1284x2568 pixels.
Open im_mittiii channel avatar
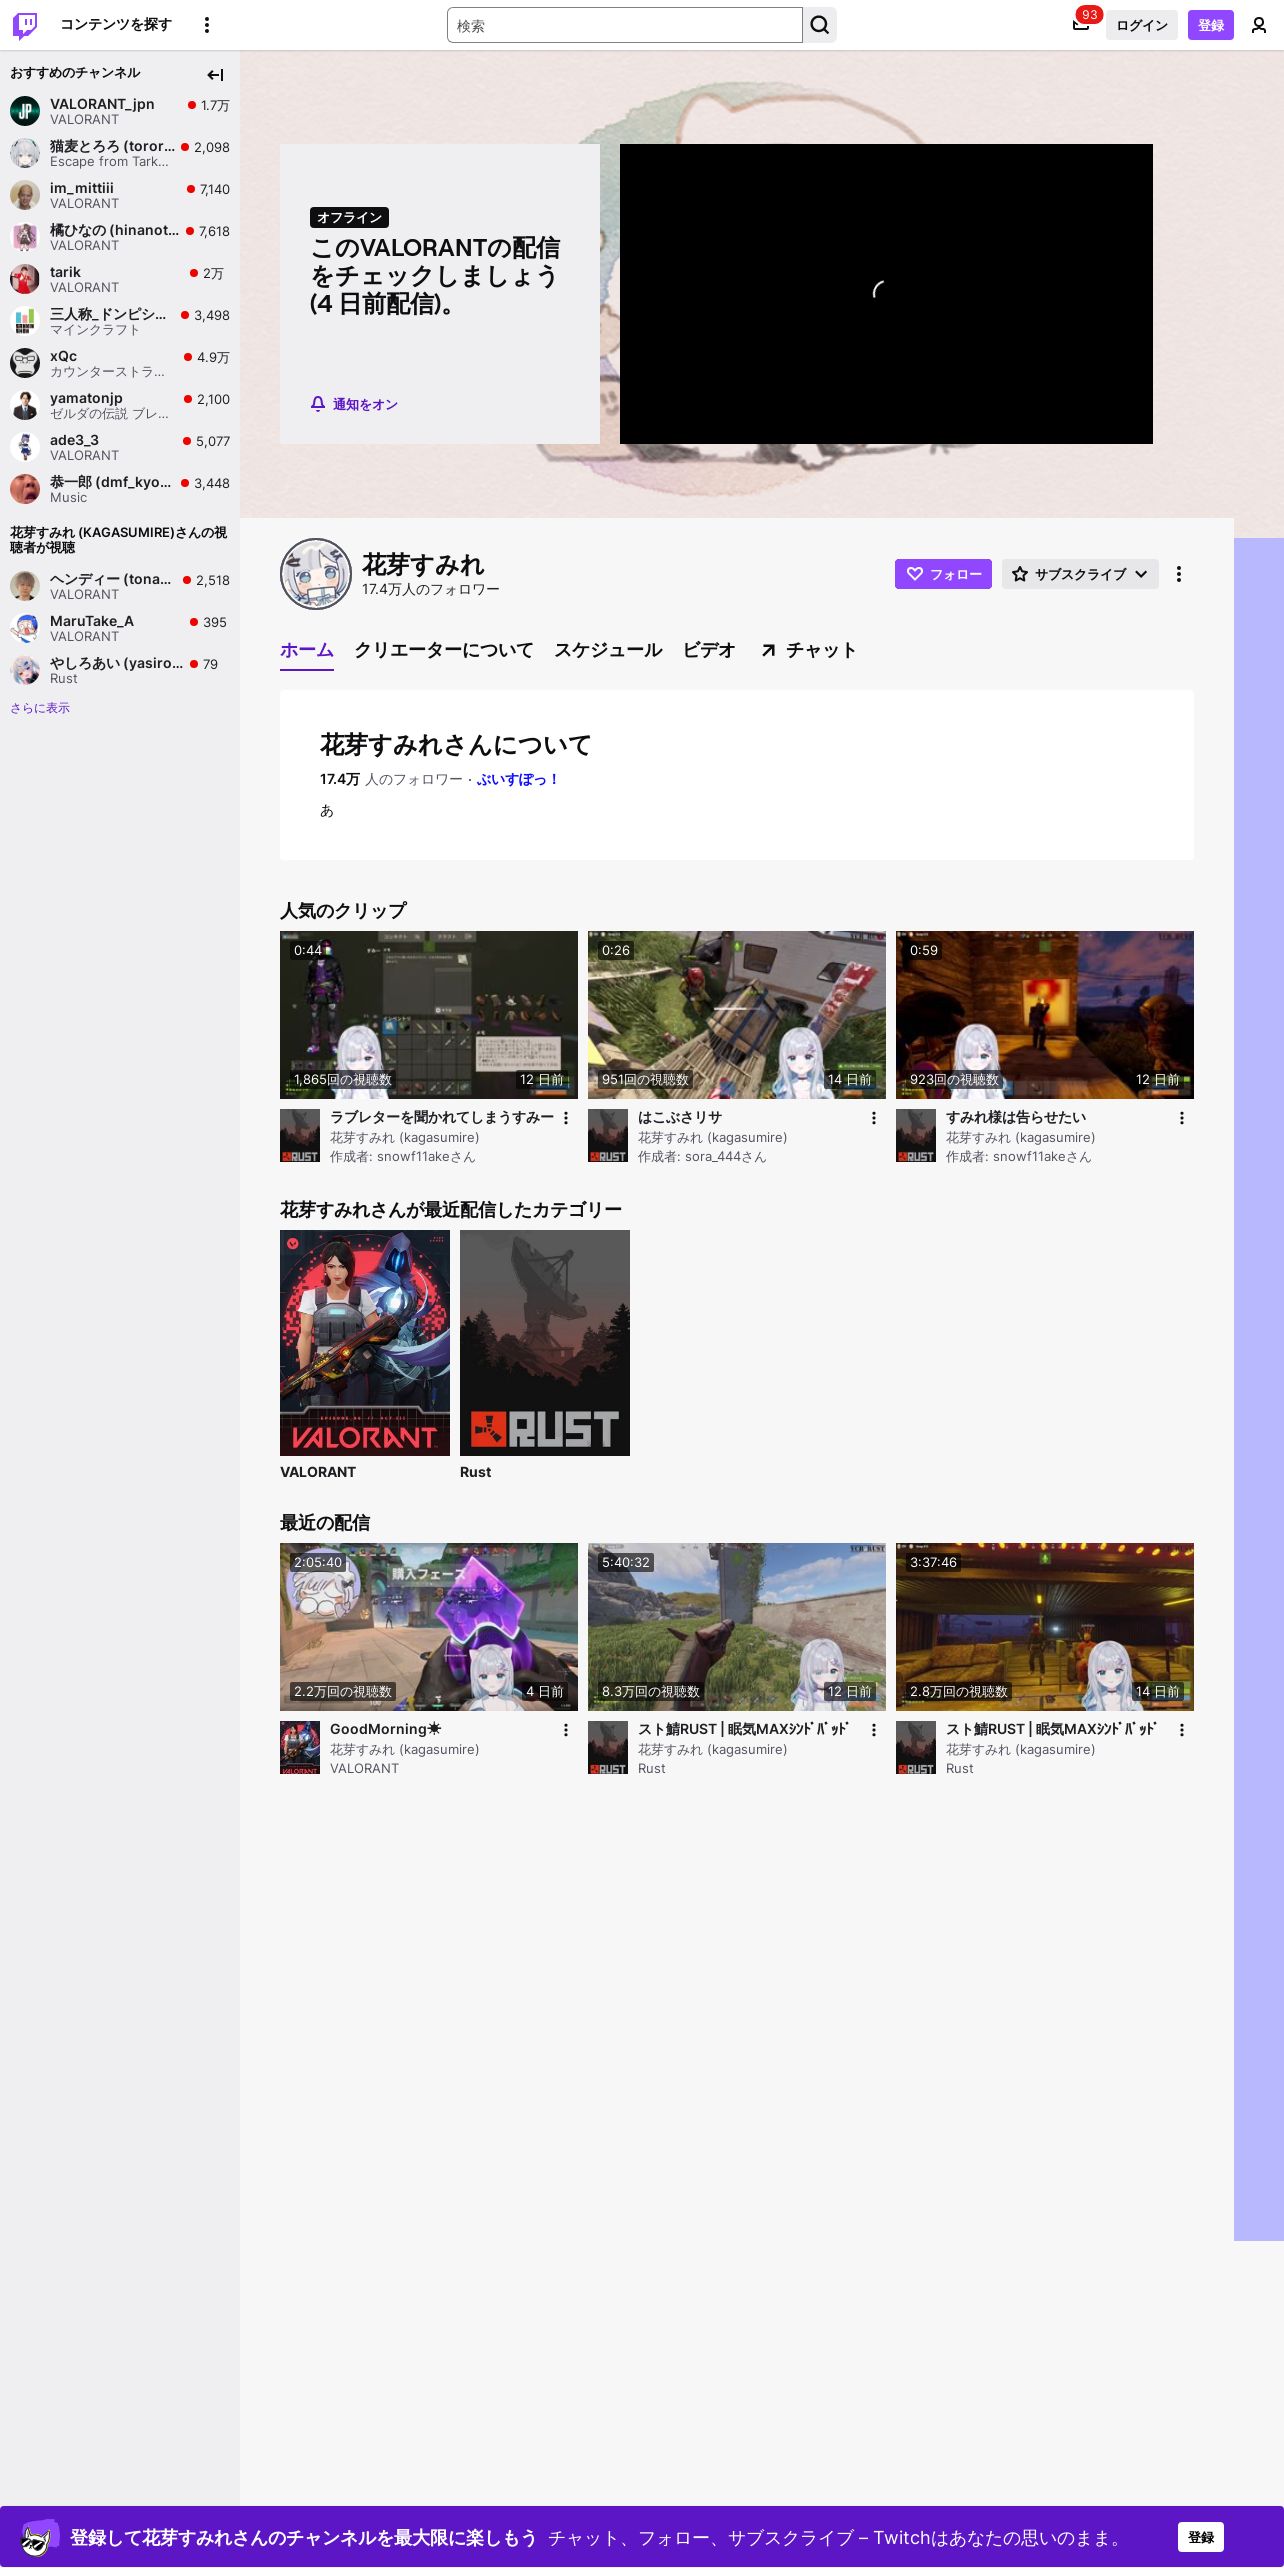point(25,195)
